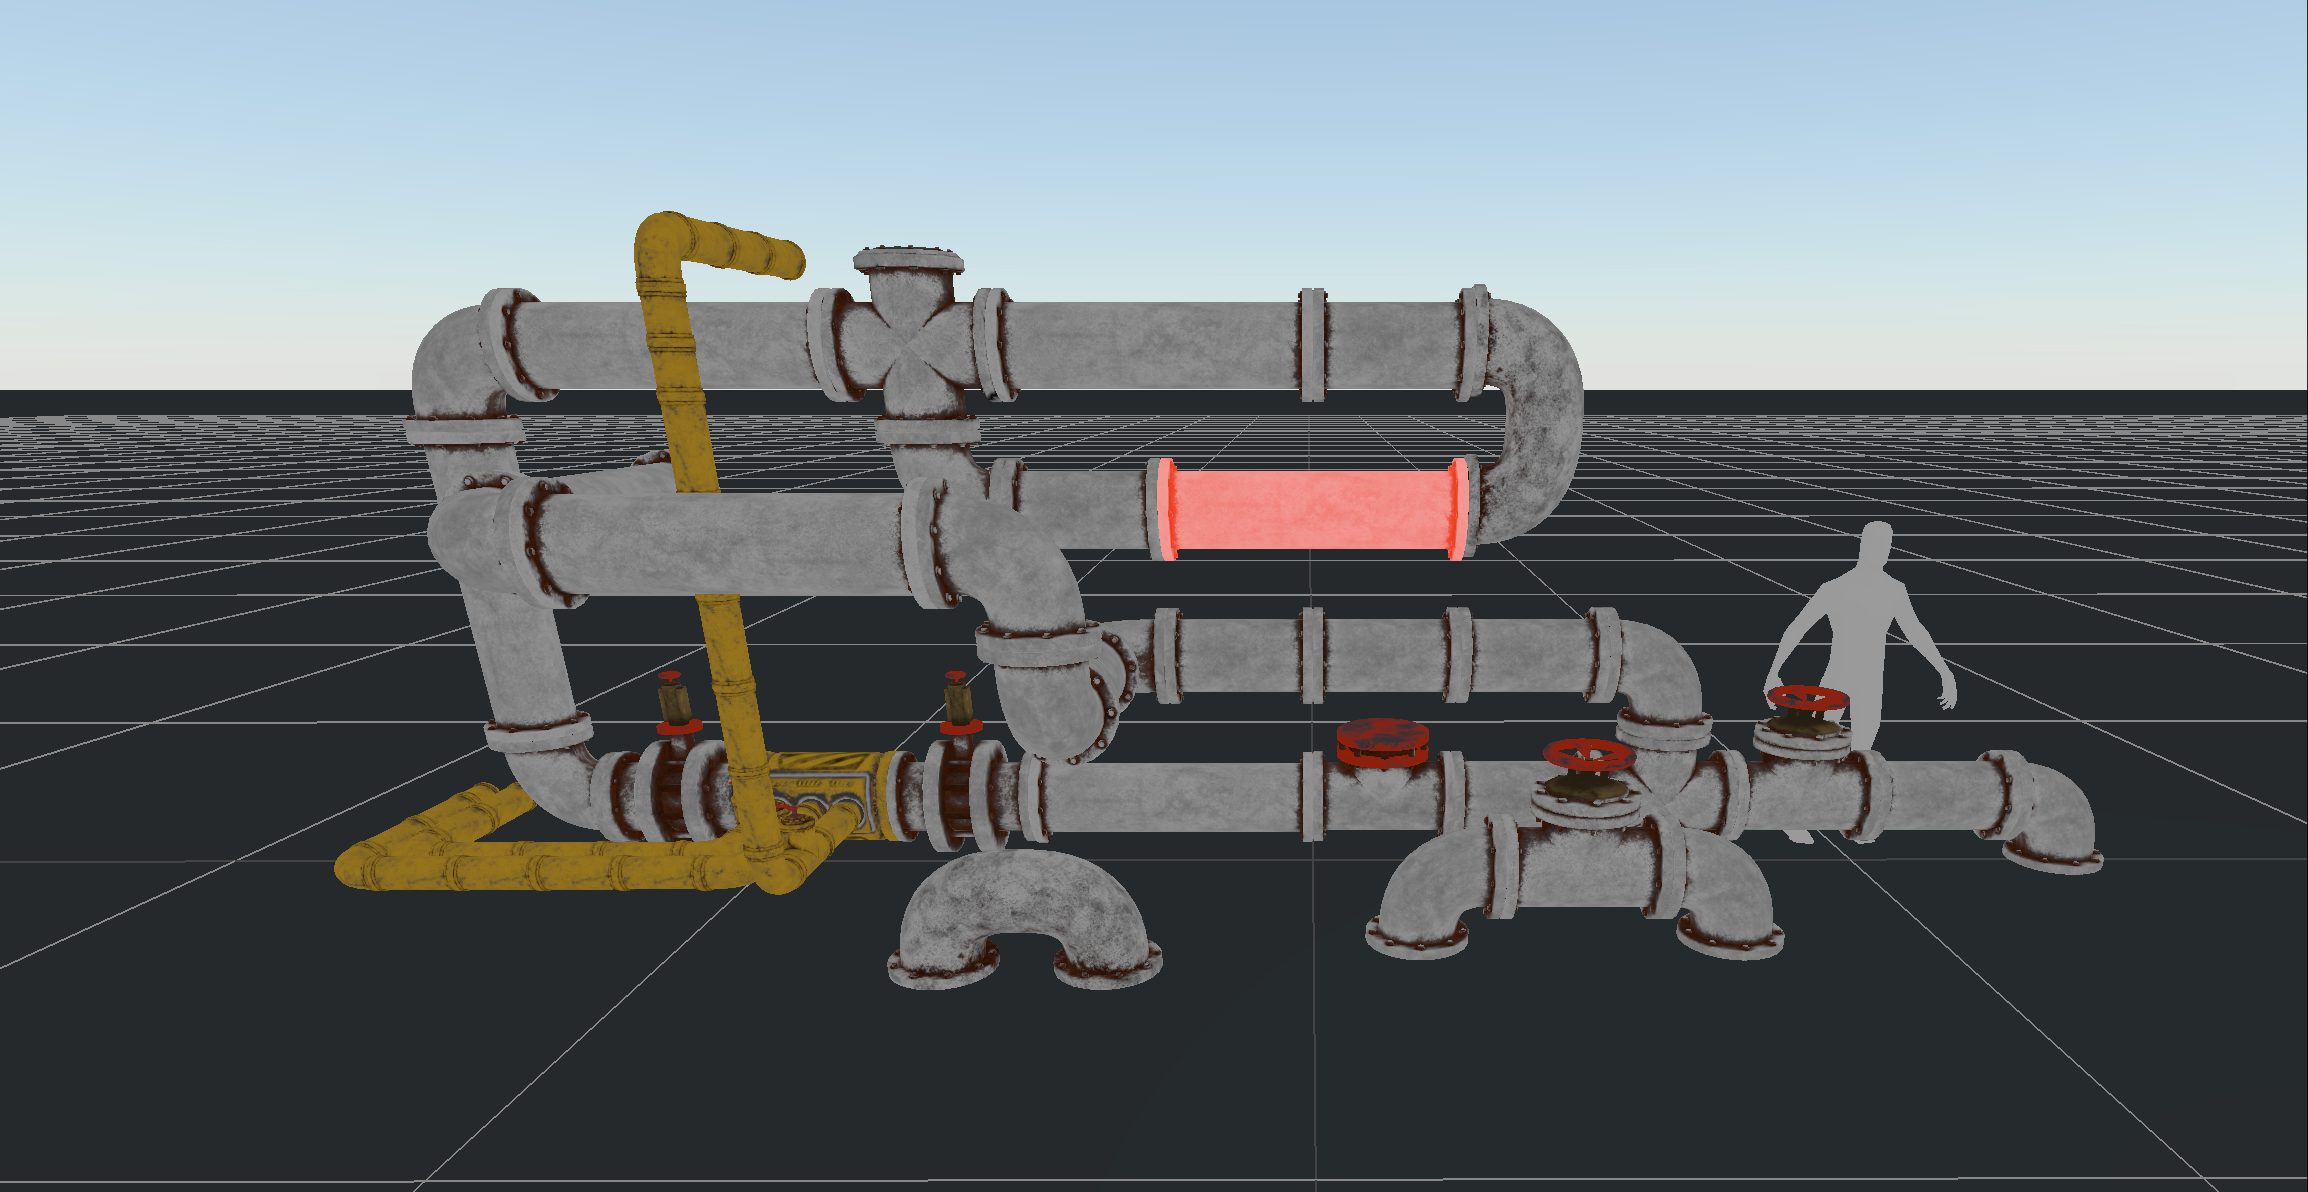Turn the middle red valve wheel

point(1590,755)
